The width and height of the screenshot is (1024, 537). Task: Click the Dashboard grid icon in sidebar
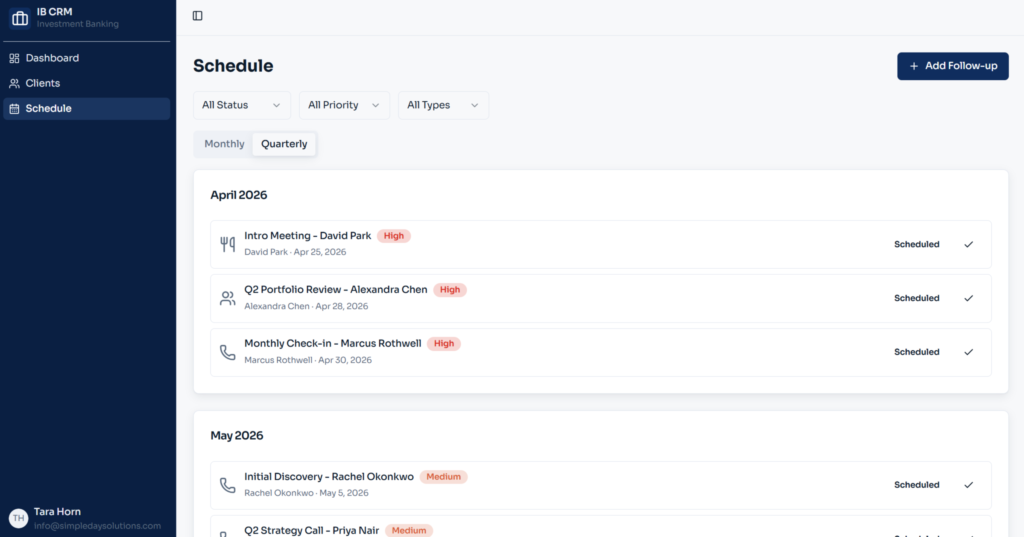click(14, 58)
